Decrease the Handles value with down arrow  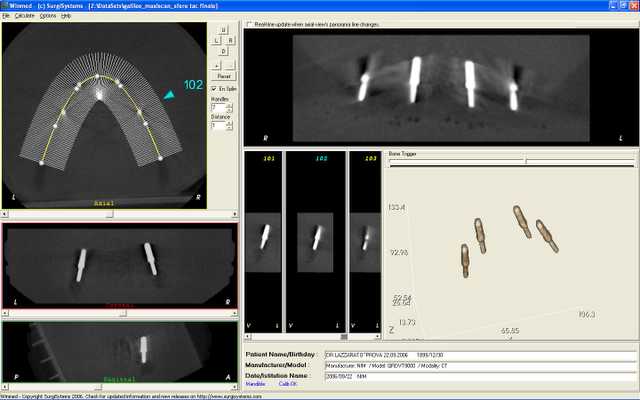coord(229,110)
